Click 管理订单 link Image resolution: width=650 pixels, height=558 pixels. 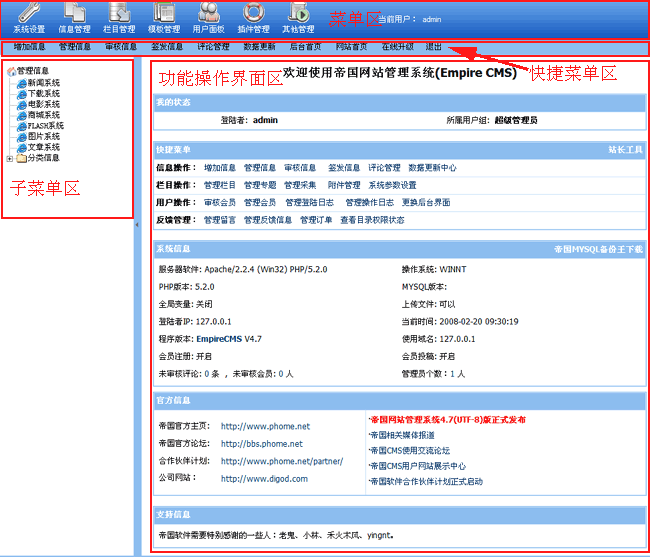[316, 221]
